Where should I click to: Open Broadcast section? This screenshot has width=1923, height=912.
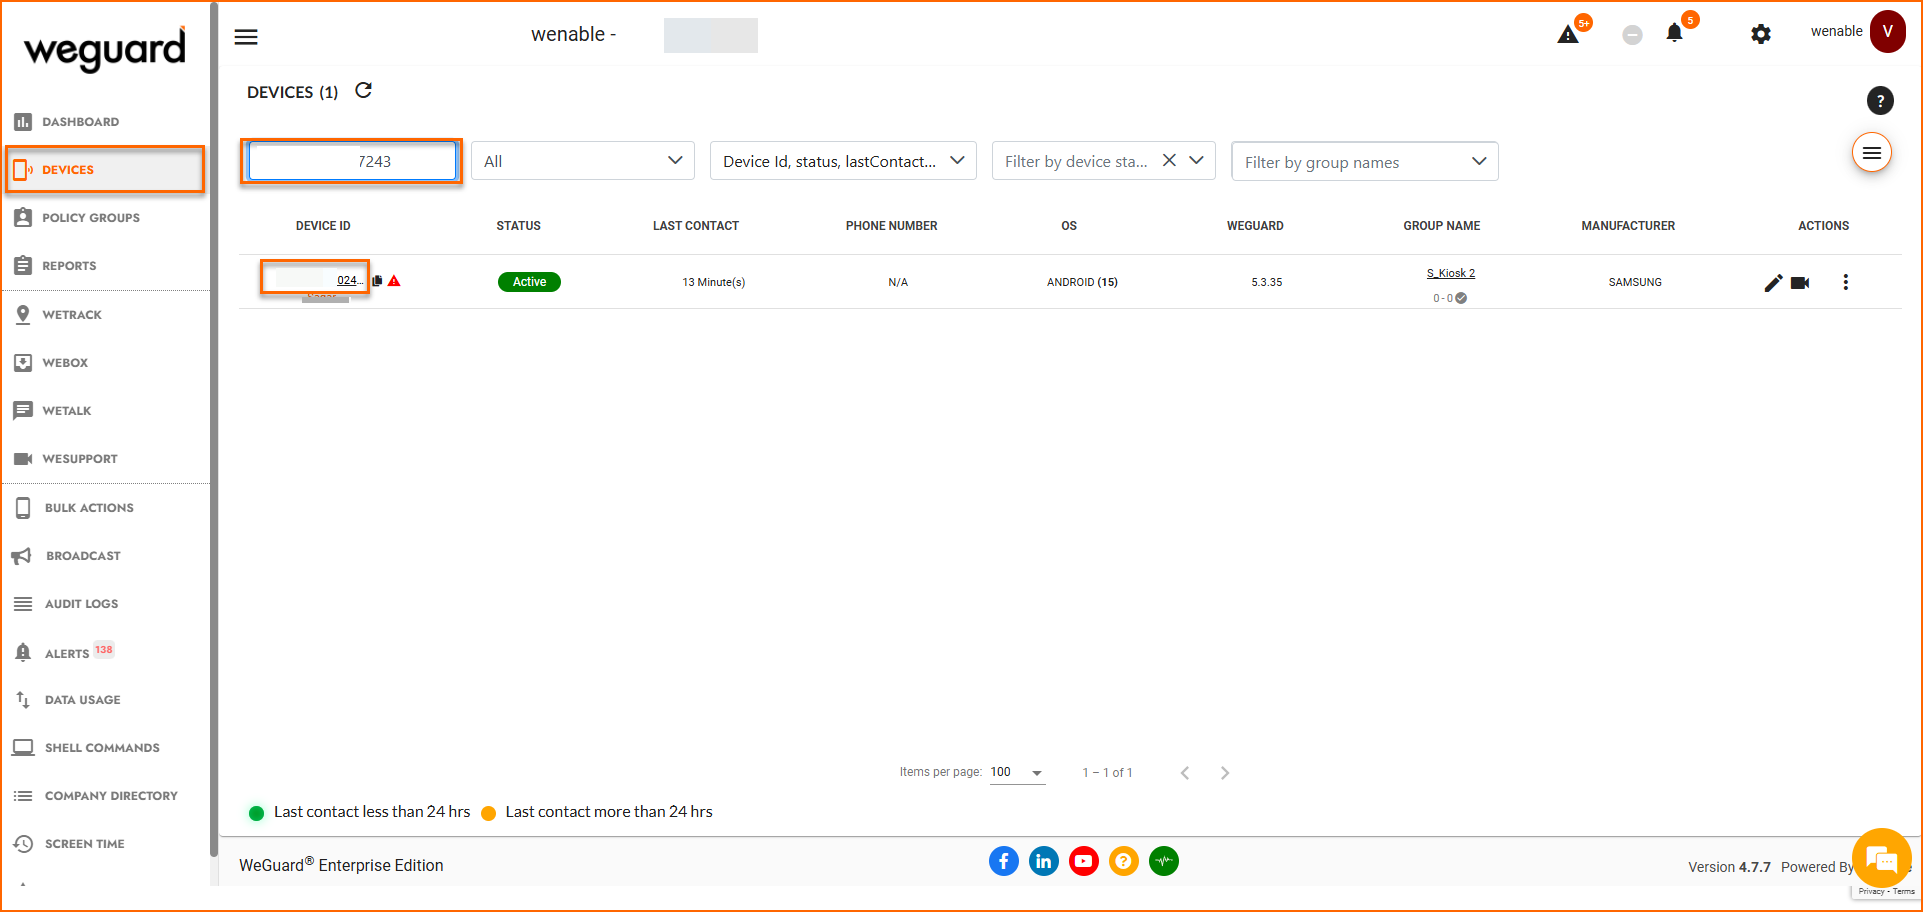click(x=83, y=556)
